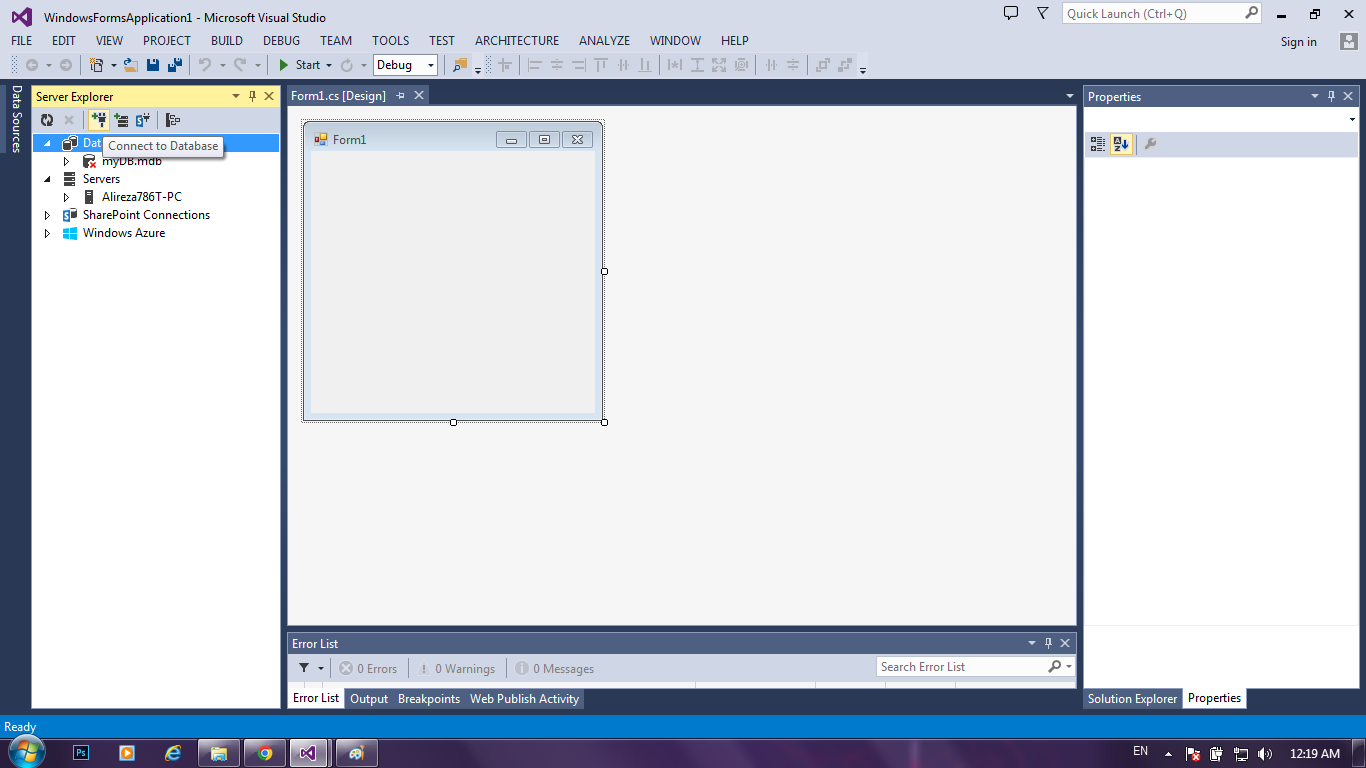Click the Navigate Backward arrow icon
The height and width of the screenshot is (768, 1366).
32,65
